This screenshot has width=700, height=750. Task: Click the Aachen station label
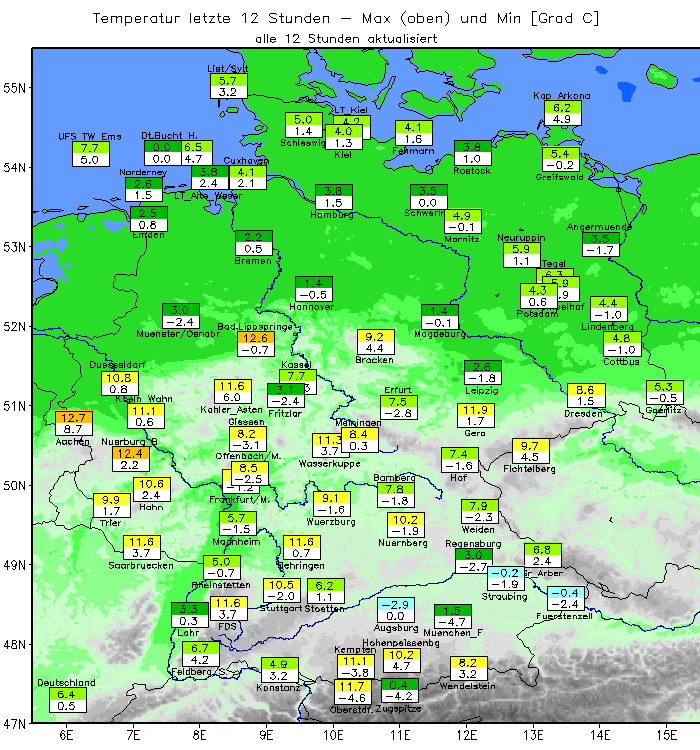tap(72, 441)
